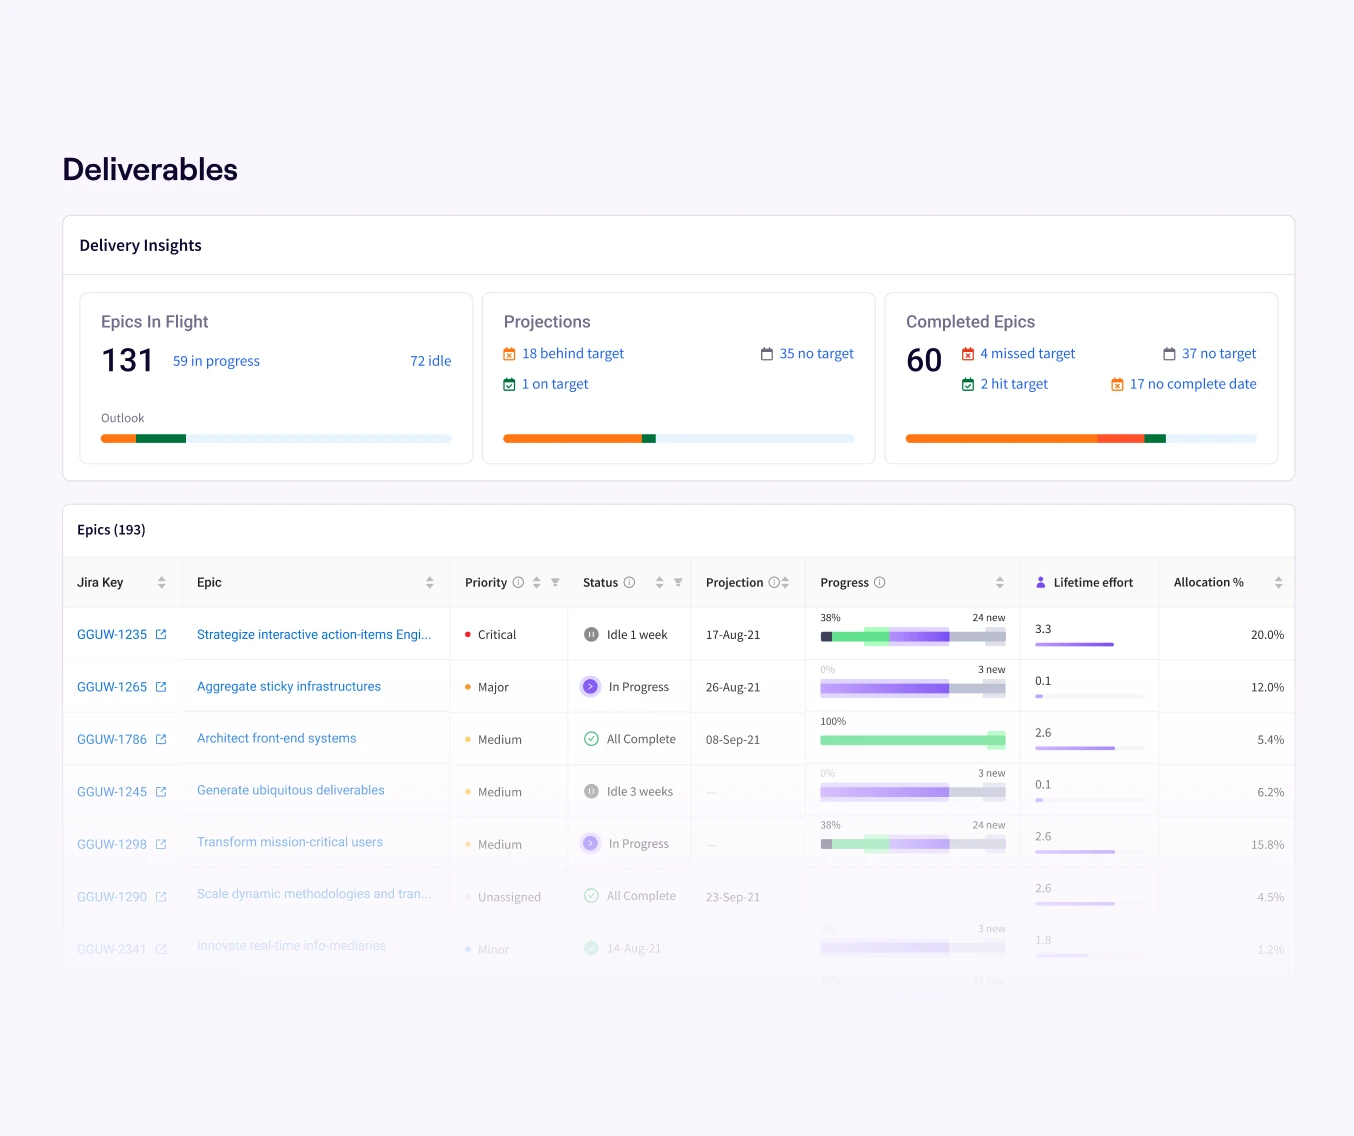
Task: Open the Priority column filter icon
Action: point(555,583)
